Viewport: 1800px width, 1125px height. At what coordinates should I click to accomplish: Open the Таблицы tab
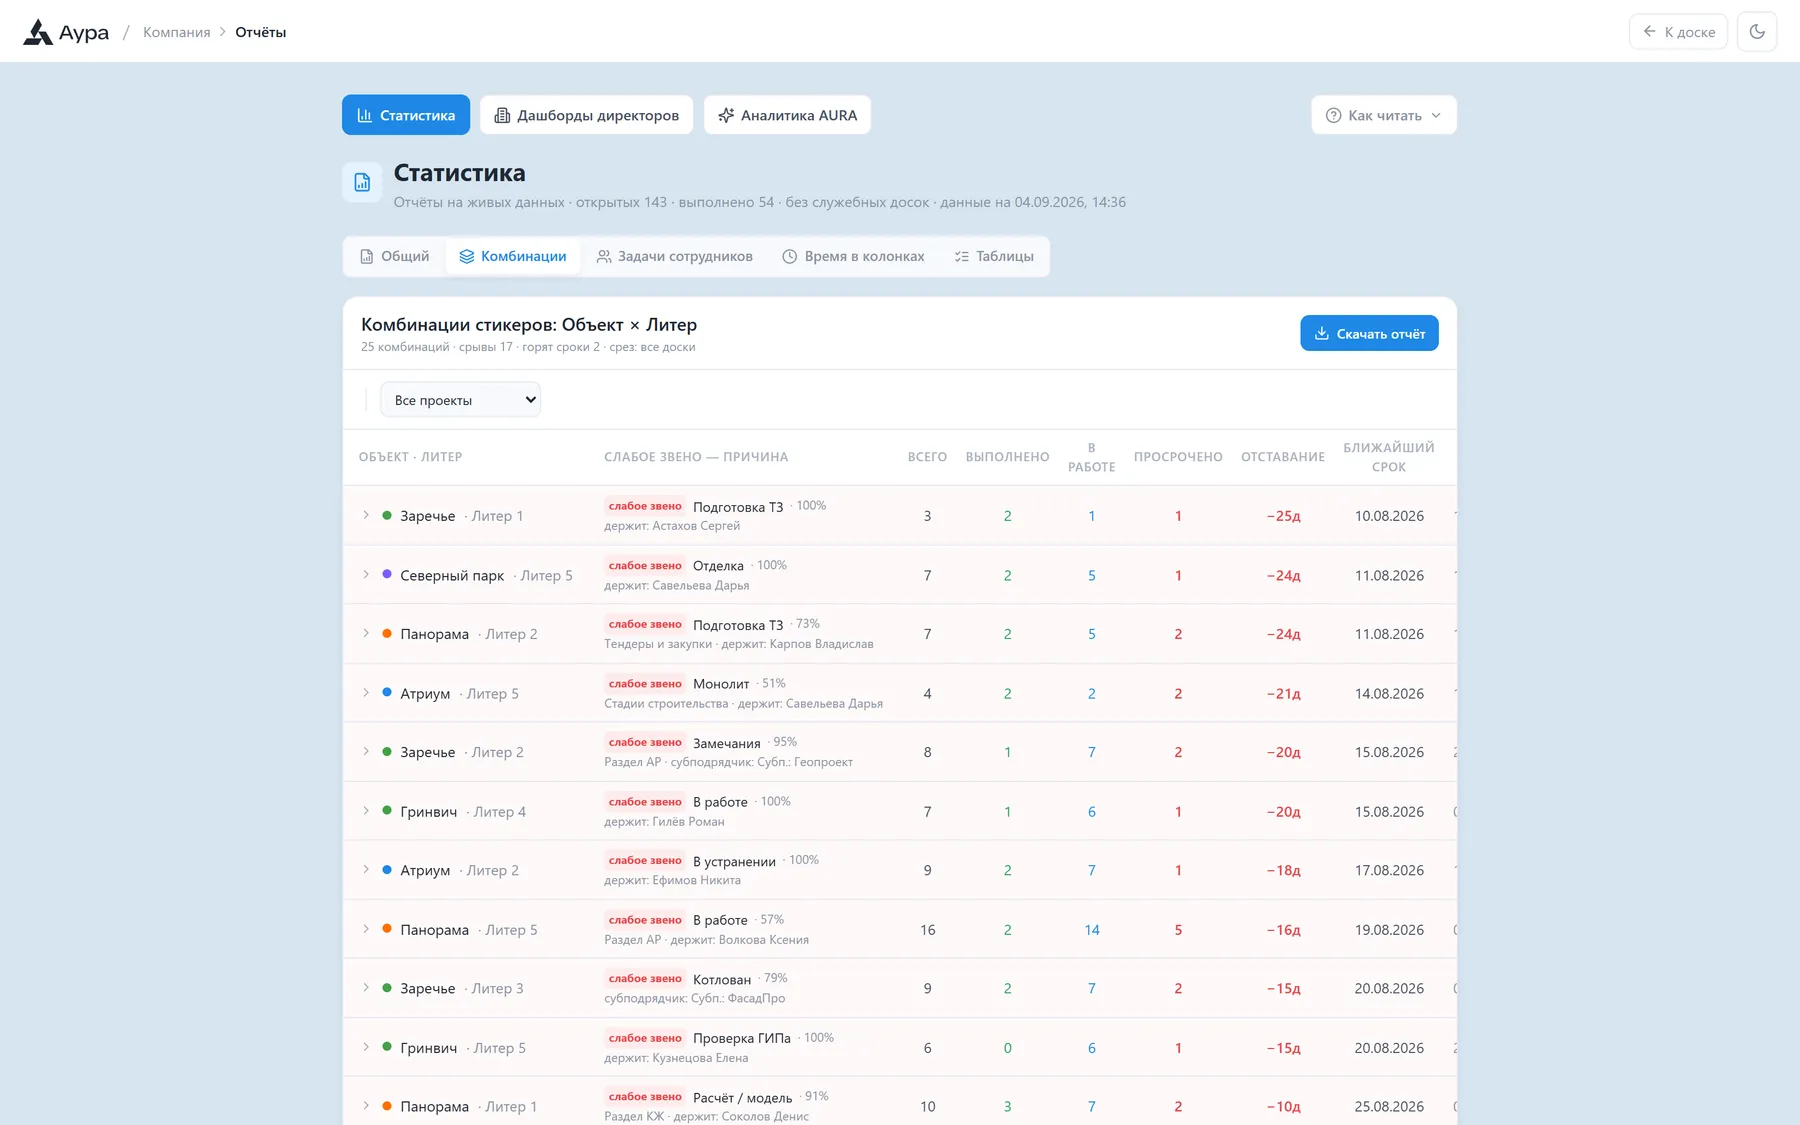(994, 256)
